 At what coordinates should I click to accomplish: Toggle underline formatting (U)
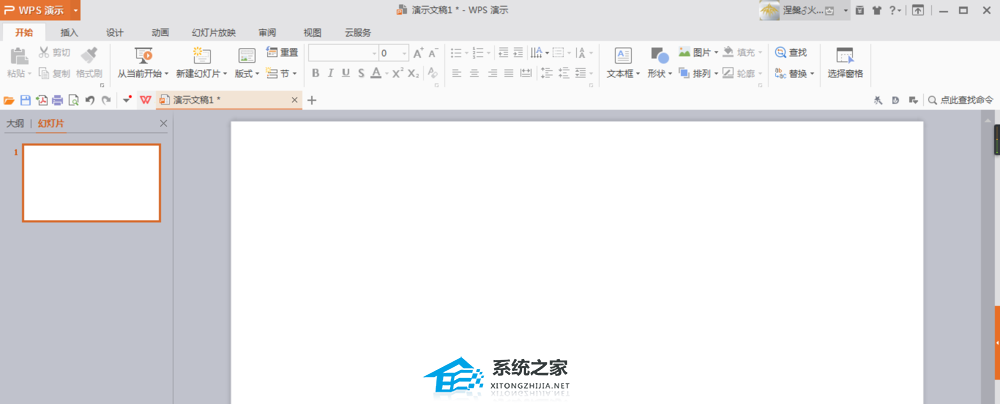pyautogui.click(x=346, y=73)
